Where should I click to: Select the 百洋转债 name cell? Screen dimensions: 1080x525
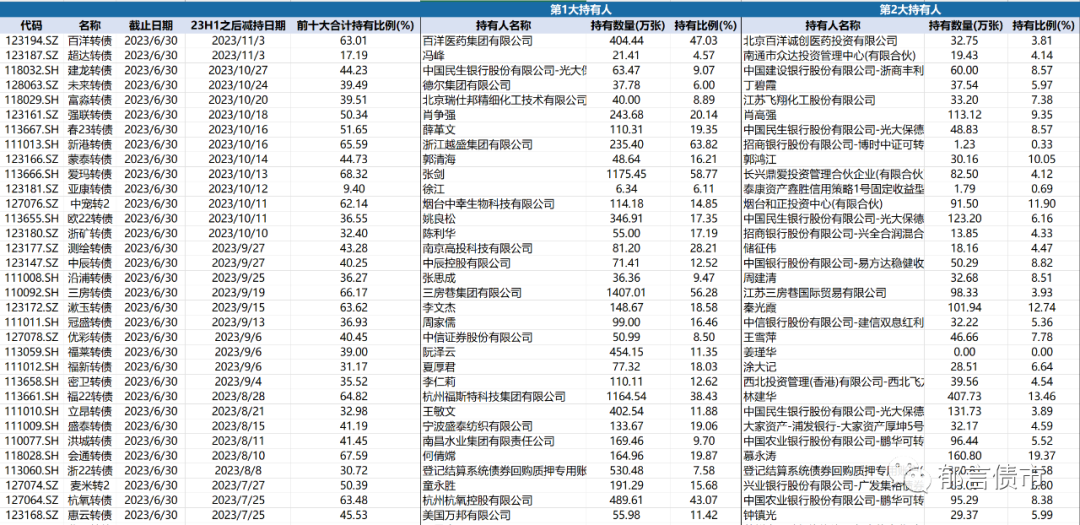click(90, 41)
